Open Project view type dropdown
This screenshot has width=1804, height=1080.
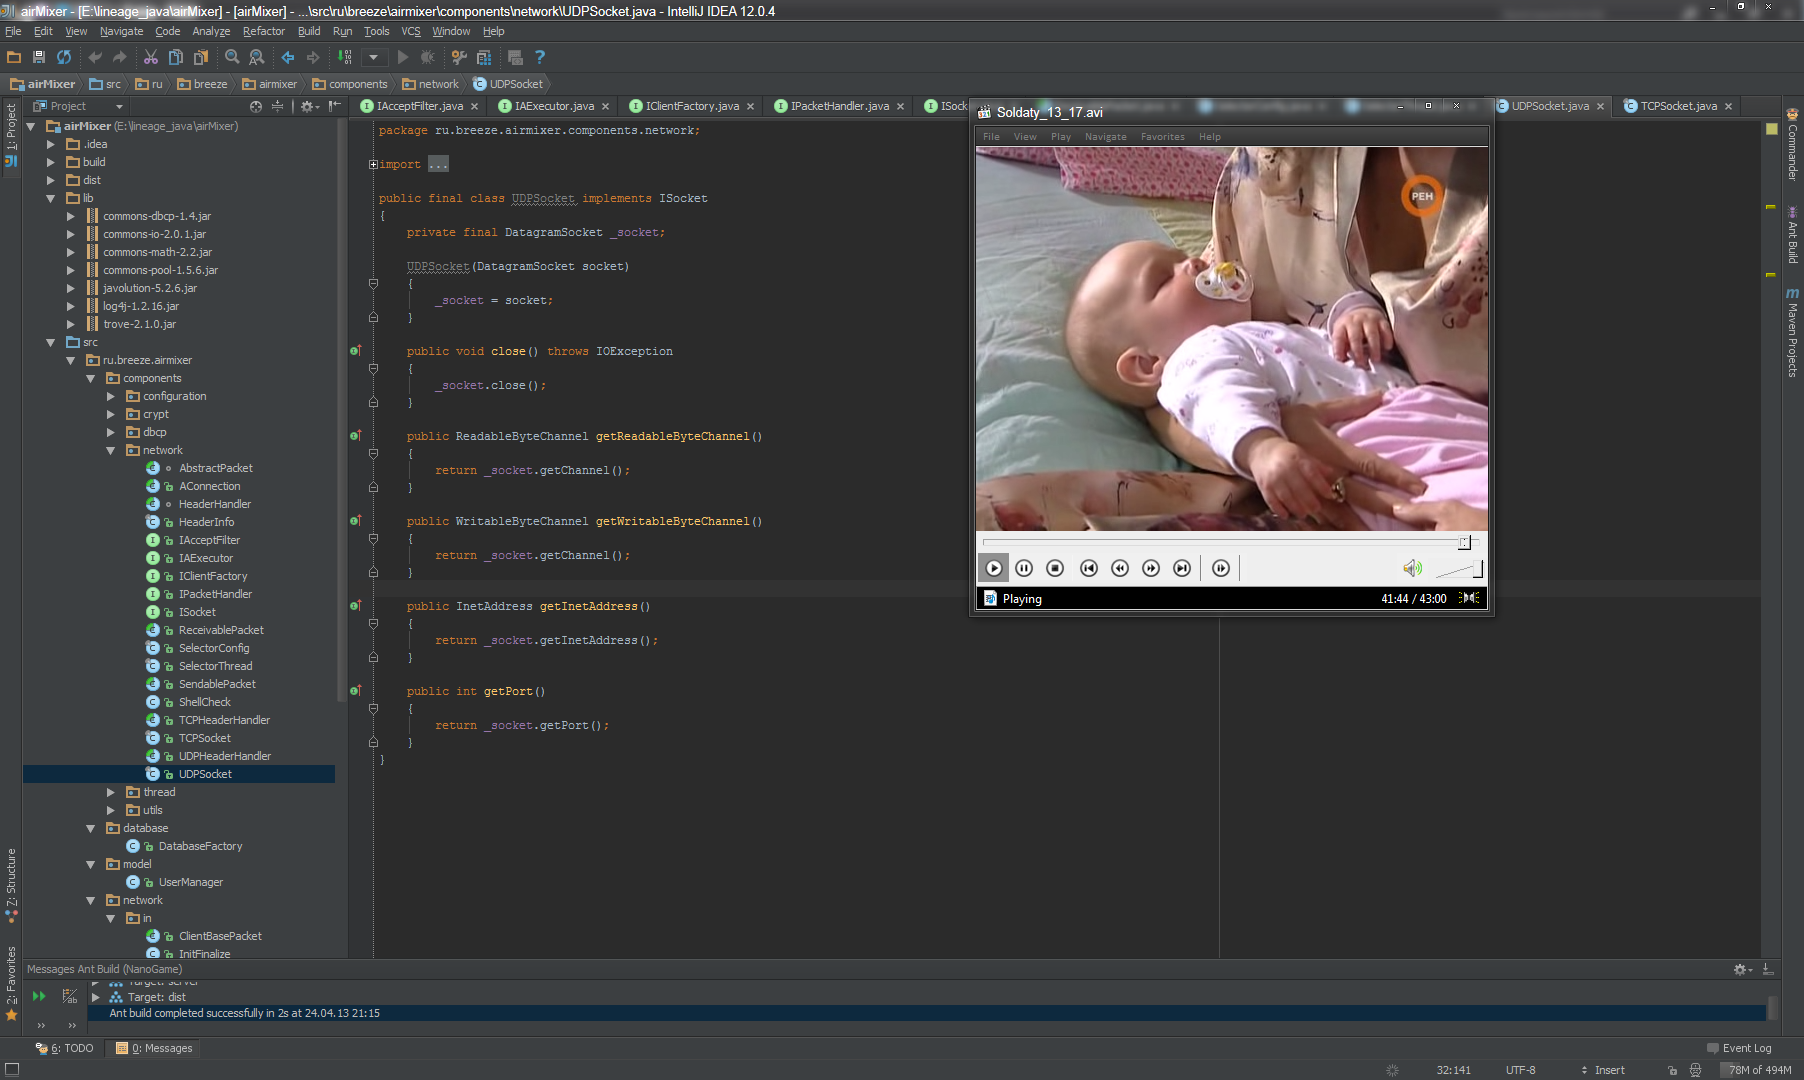(x=120, y=106)
